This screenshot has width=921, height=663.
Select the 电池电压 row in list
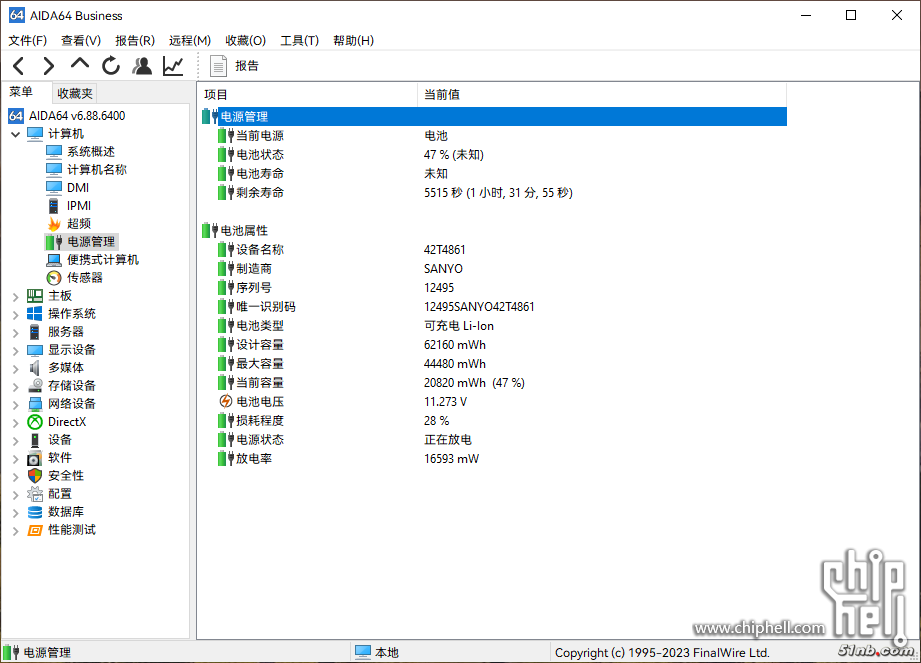pyautogui.click(x=260, y=402)
